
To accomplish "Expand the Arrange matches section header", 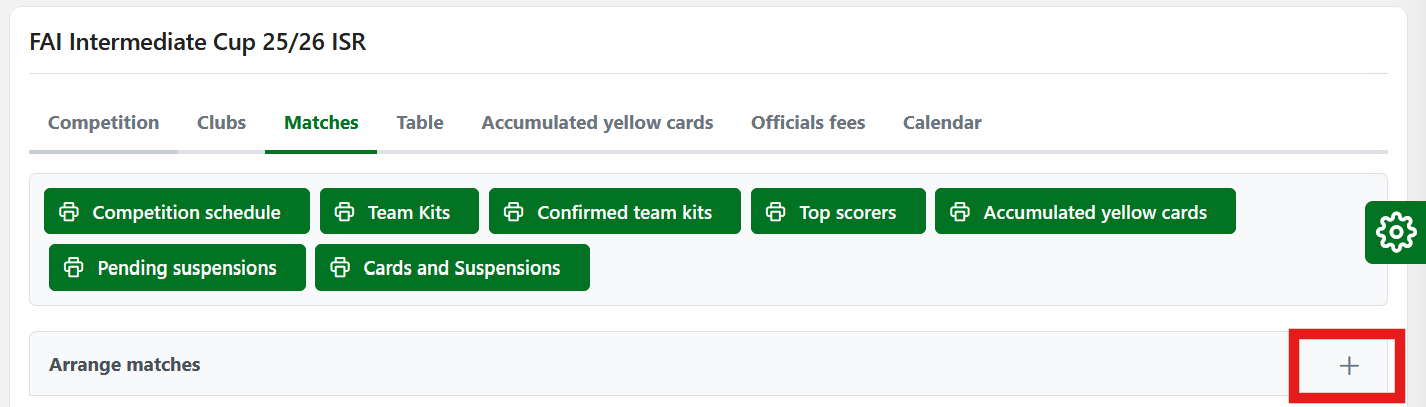I will (x=125, y=365).
